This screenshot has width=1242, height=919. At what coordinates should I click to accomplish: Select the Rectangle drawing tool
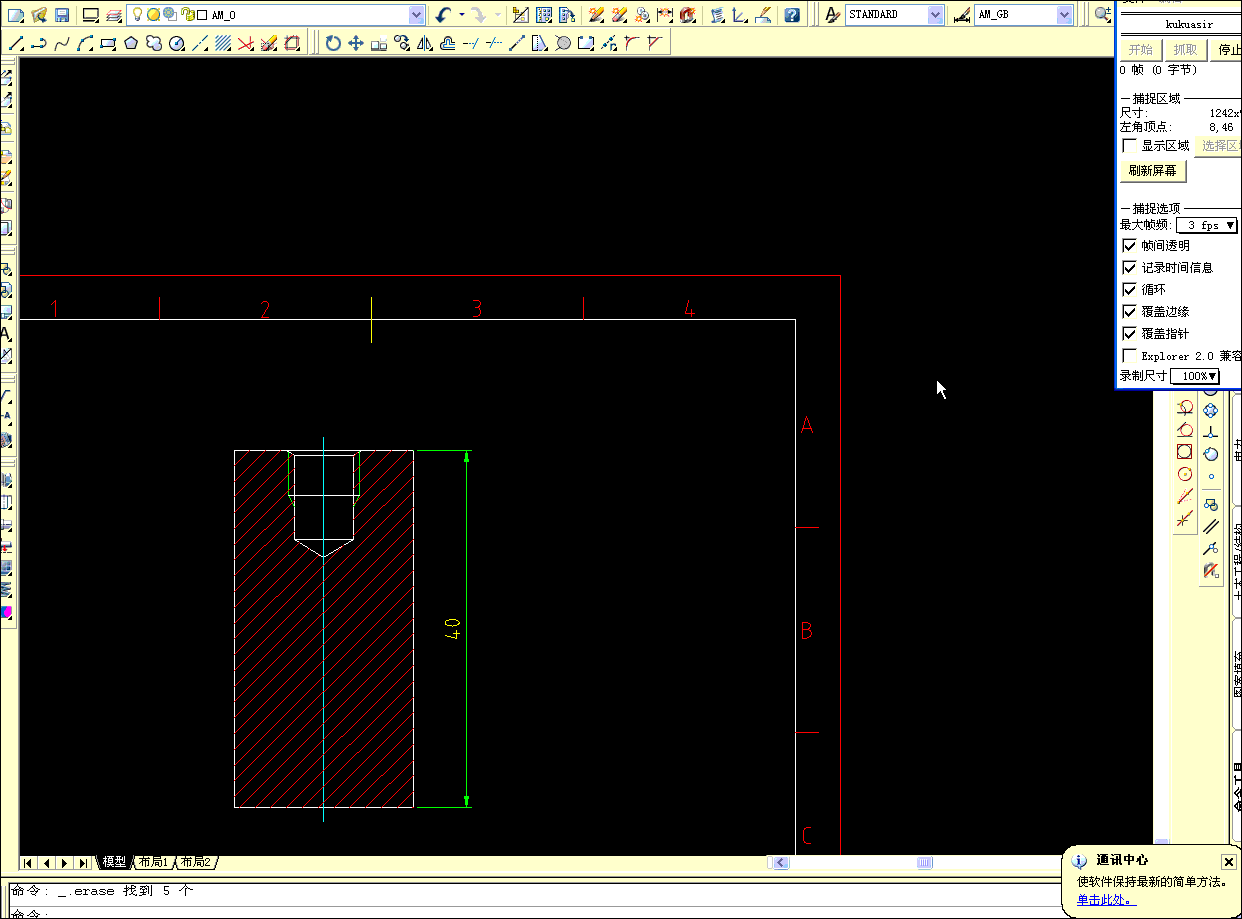pyautogui.click(x=108, y=43)
